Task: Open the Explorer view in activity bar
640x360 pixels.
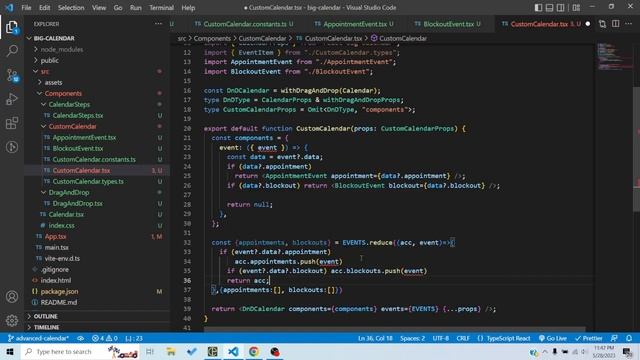Action: pyautogui.click(x=12, y=28)
